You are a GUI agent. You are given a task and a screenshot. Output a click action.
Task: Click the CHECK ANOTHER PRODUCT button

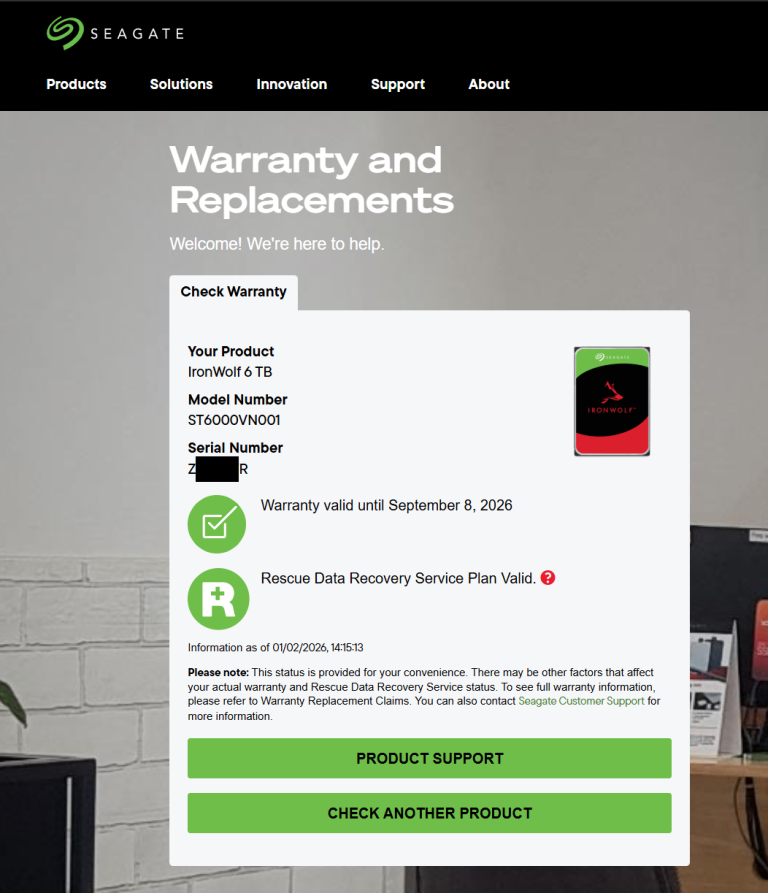[430, 813]
